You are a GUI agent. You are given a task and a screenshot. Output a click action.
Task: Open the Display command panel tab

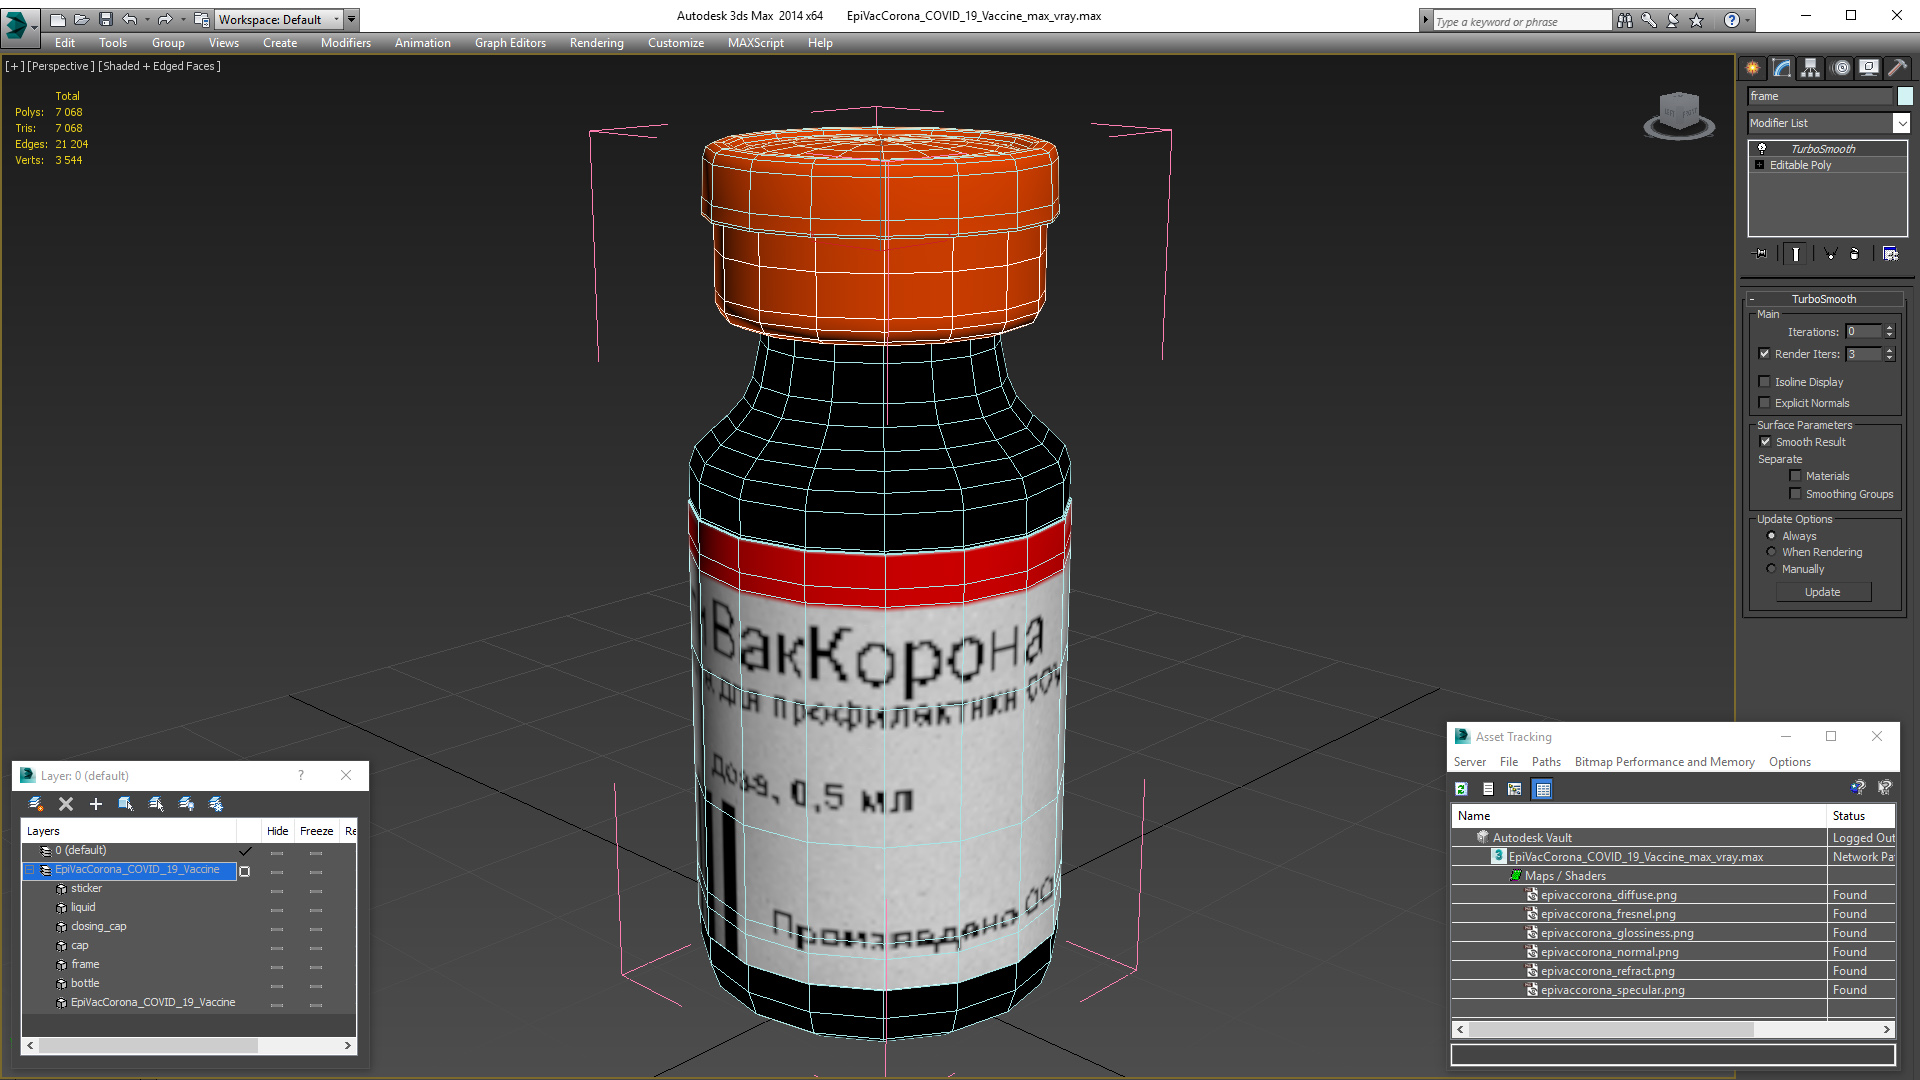pyautogui.click(x=1869, y=68)
